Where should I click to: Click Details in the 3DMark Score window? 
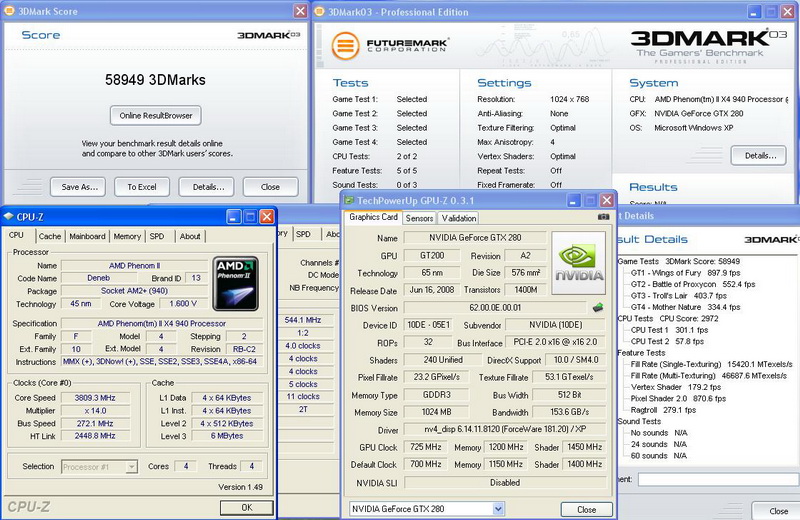(207, 187)
